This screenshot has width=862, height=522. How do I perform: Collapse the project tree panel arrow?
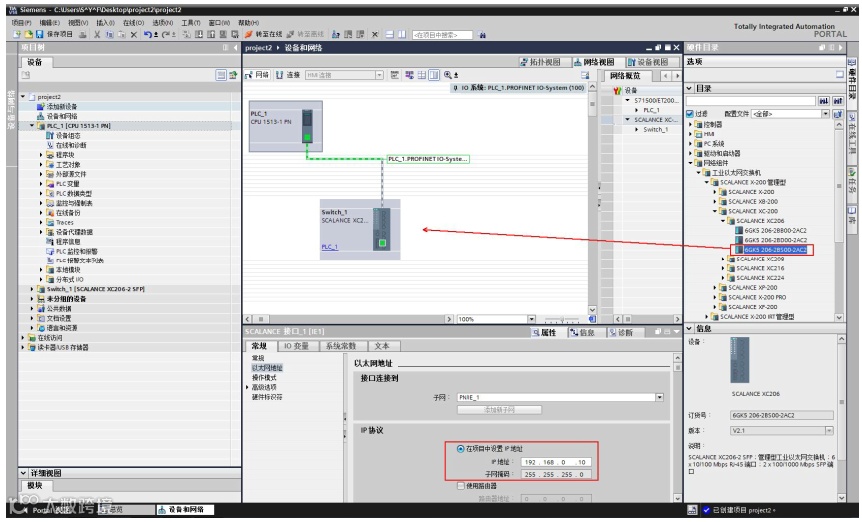coord(235,48)
